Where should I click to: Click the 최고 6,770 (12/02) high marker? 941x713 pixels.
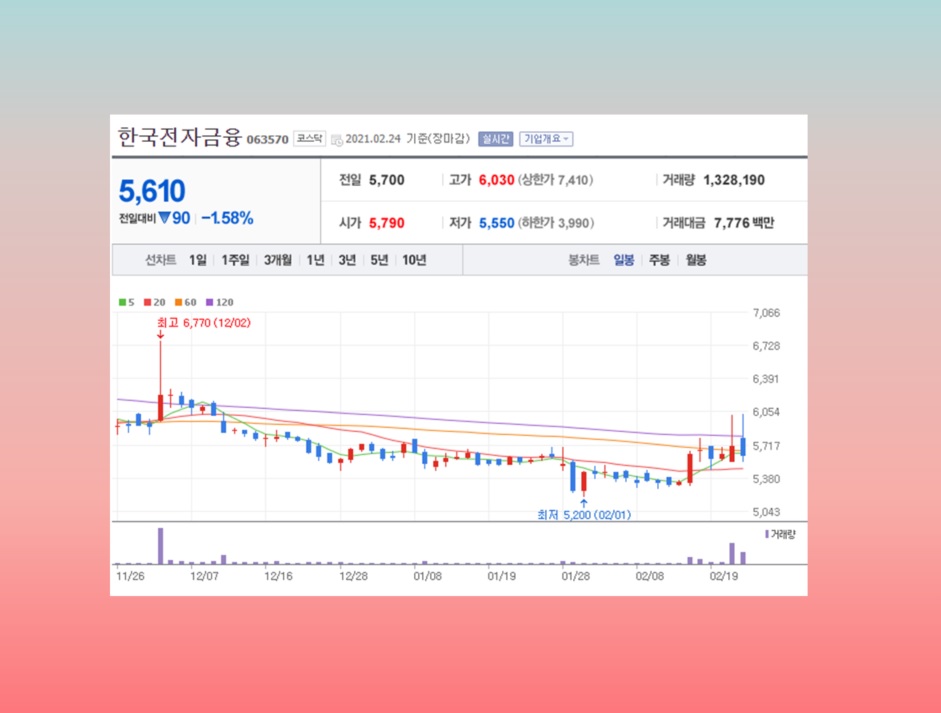coord(204,323)
